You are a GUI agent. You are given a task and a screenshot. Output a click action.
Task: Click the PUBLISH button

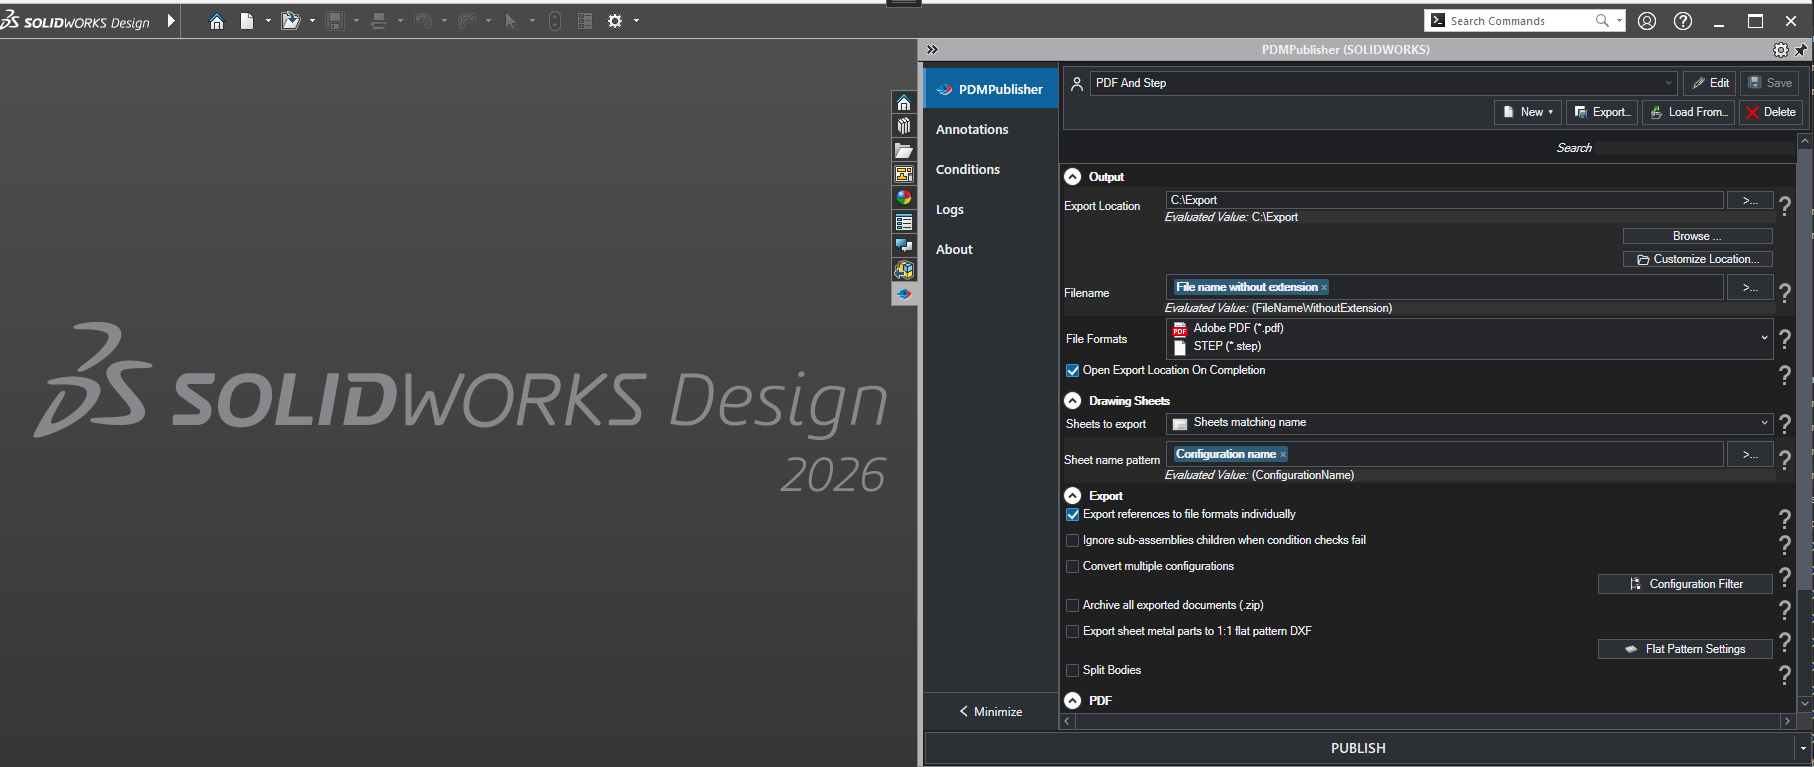(x=1359, y=748)
